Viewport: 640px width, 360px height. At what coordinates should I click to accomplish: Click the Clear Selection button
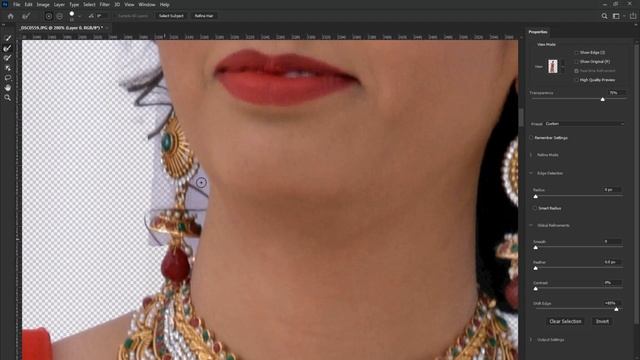(565, 322)
